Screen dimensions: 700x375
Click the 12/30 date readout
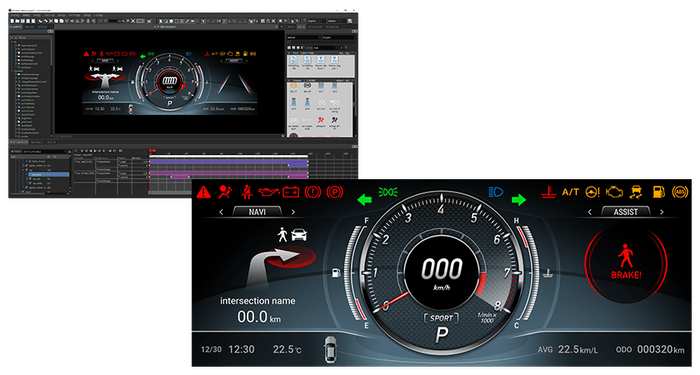coord(211,350)
